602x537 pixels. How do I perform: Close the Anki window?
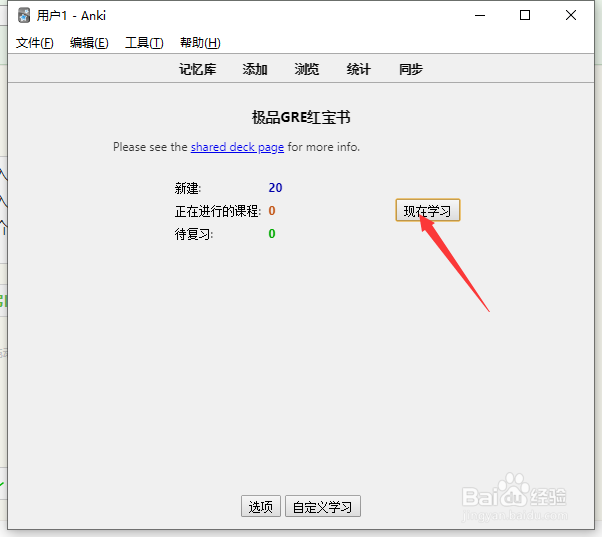[571, 15]
